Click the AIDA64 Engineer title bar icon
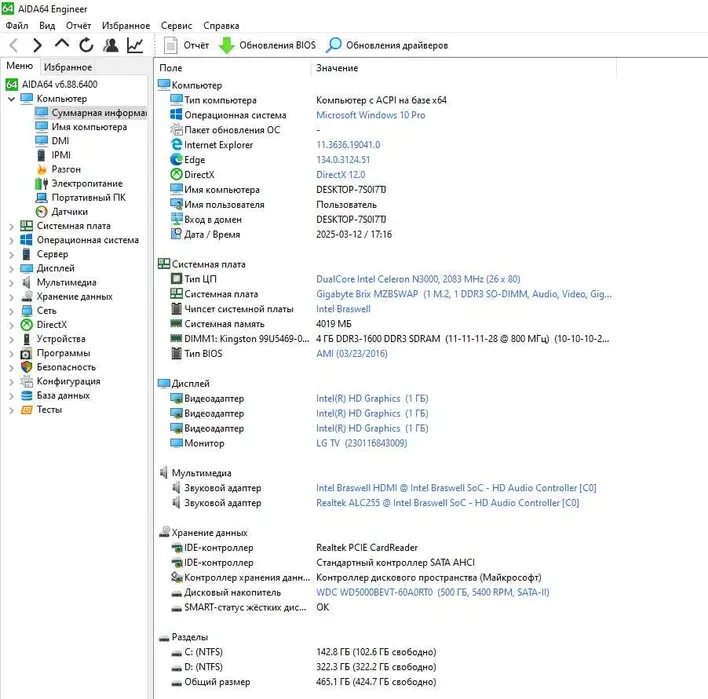 tap(8, 9)
